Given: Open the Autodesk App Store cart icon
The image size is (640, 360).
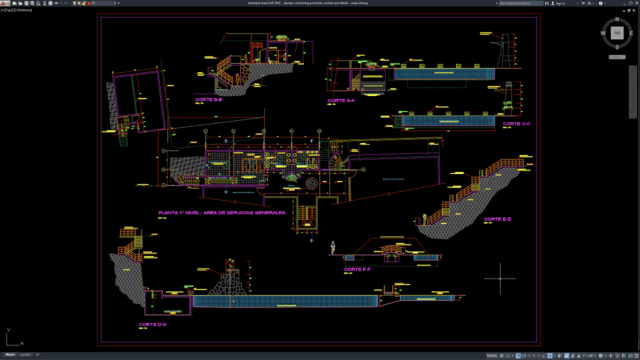Looking at the screenshot, I should click(583, 3).
